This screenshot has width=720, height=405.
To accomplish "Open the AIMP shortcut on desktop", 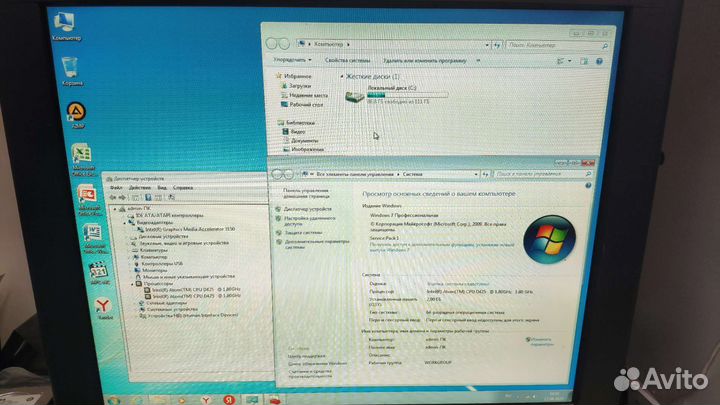I will coord(76,115).
